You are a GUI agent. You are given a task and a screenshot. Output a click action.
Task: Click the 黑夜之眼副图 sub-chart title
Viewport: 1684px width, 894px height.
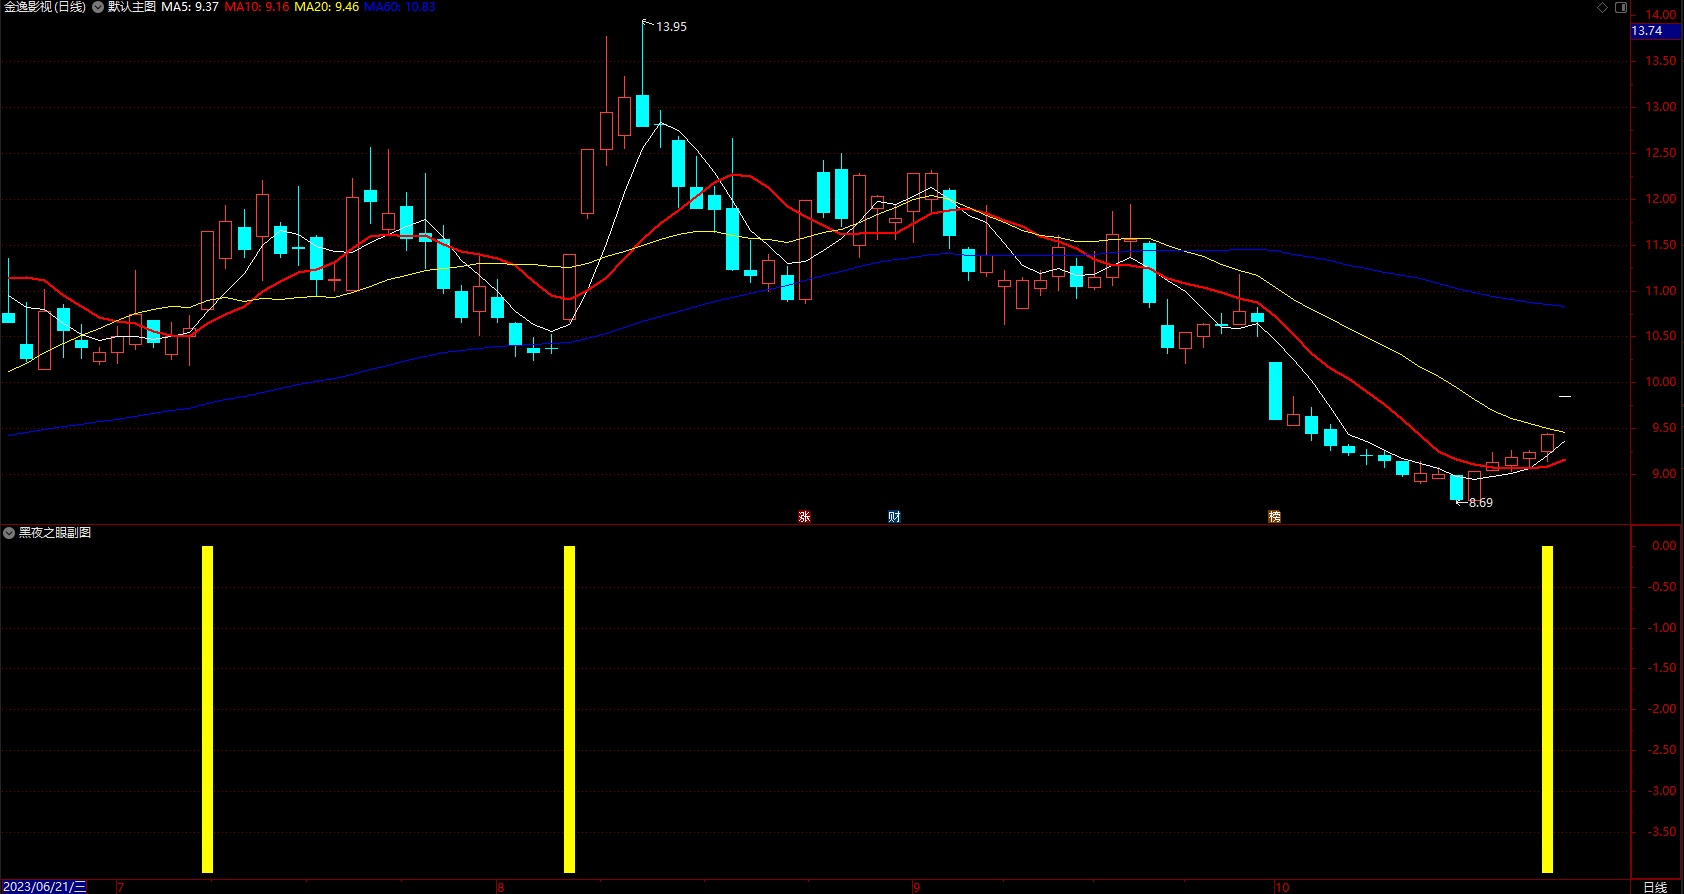click(55, 533)
